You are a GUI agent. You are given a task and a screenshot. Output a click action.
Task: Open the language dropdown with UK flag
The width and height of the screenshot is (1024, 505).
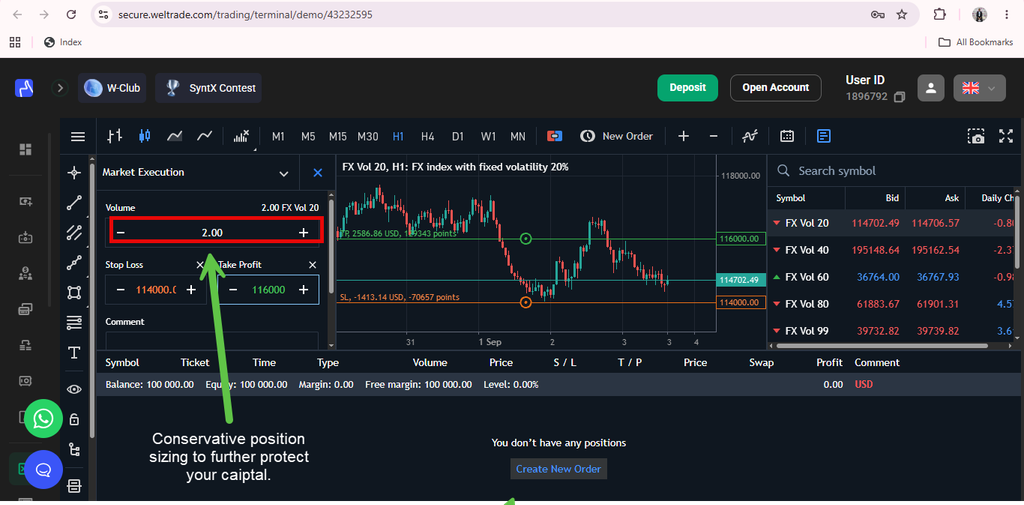pos(979,88)
